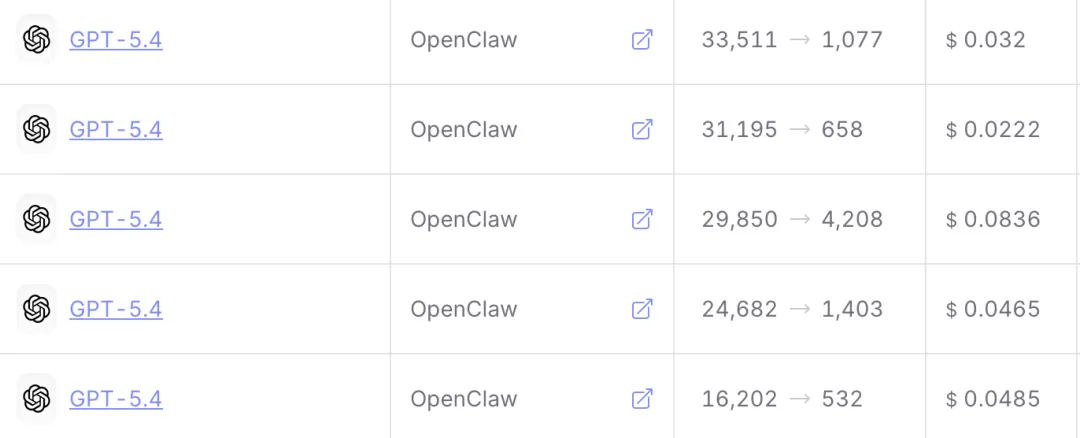1080x438 pixels.
Task: Open GPT-5.4 link costing $0.0222
Action: pos(116,129)
